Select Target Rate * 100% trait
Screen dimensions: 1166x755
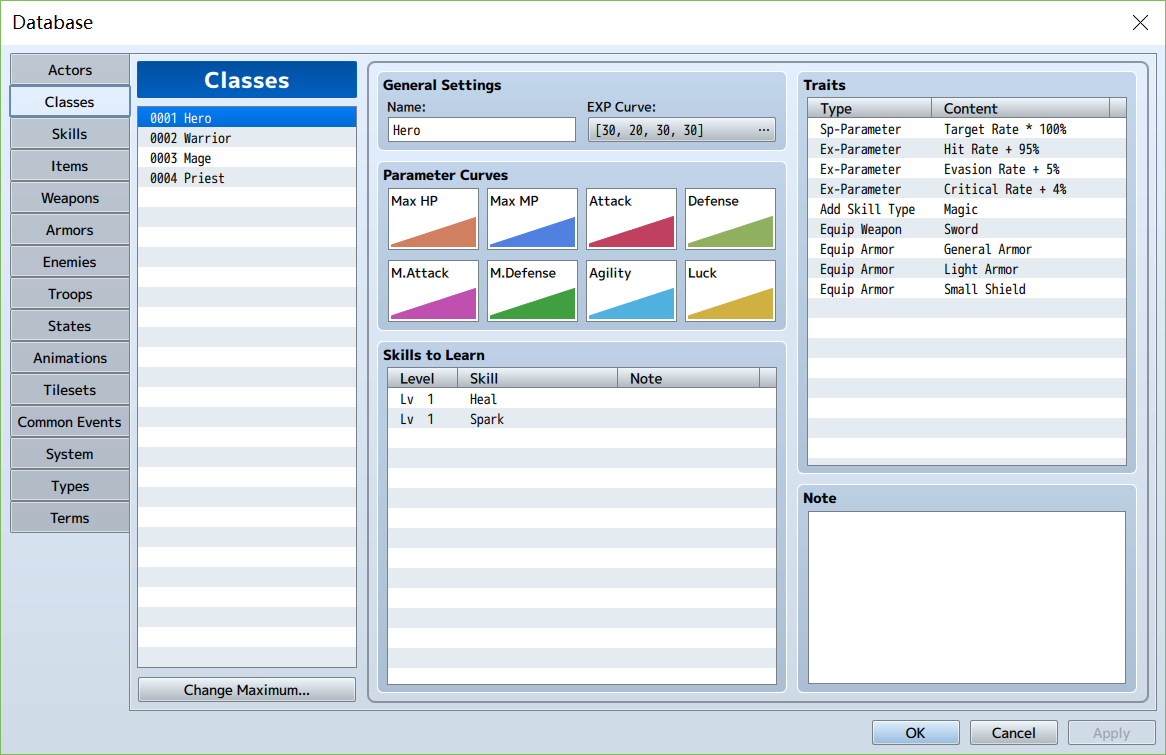(x=967, y=129)
